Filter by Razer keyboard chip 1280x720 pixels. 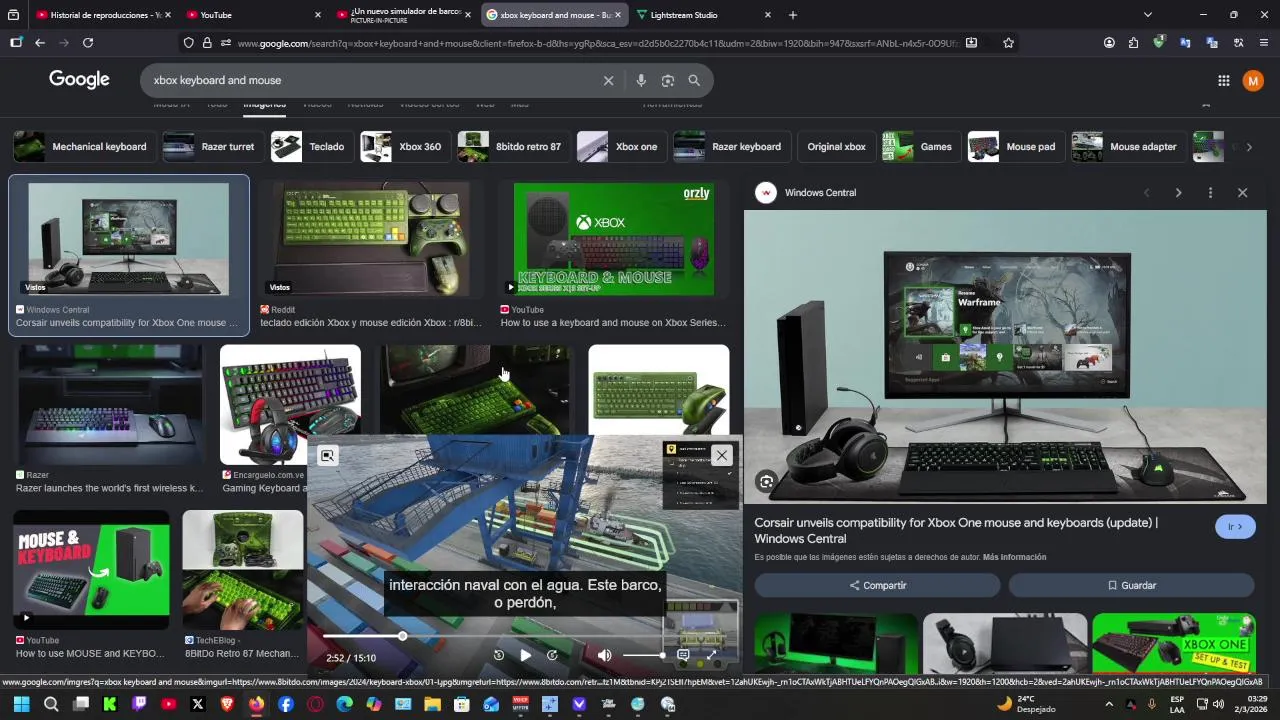(732, 147)
